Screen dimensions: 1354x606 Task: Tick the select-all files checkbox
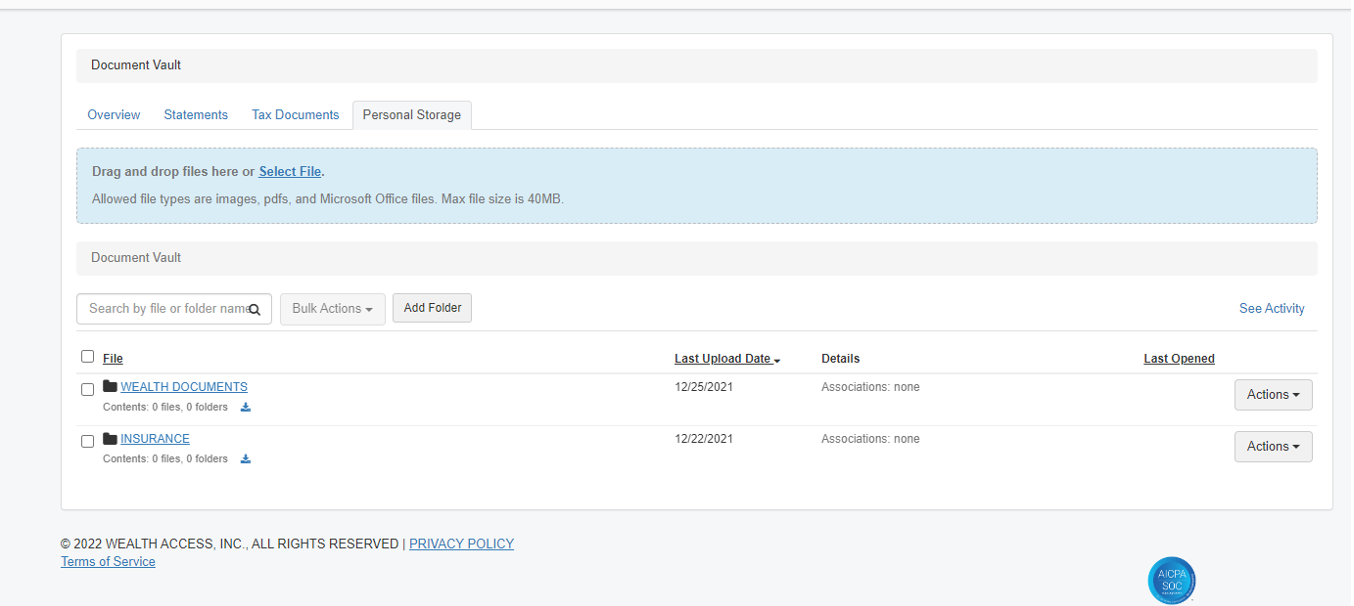point(87,356)
